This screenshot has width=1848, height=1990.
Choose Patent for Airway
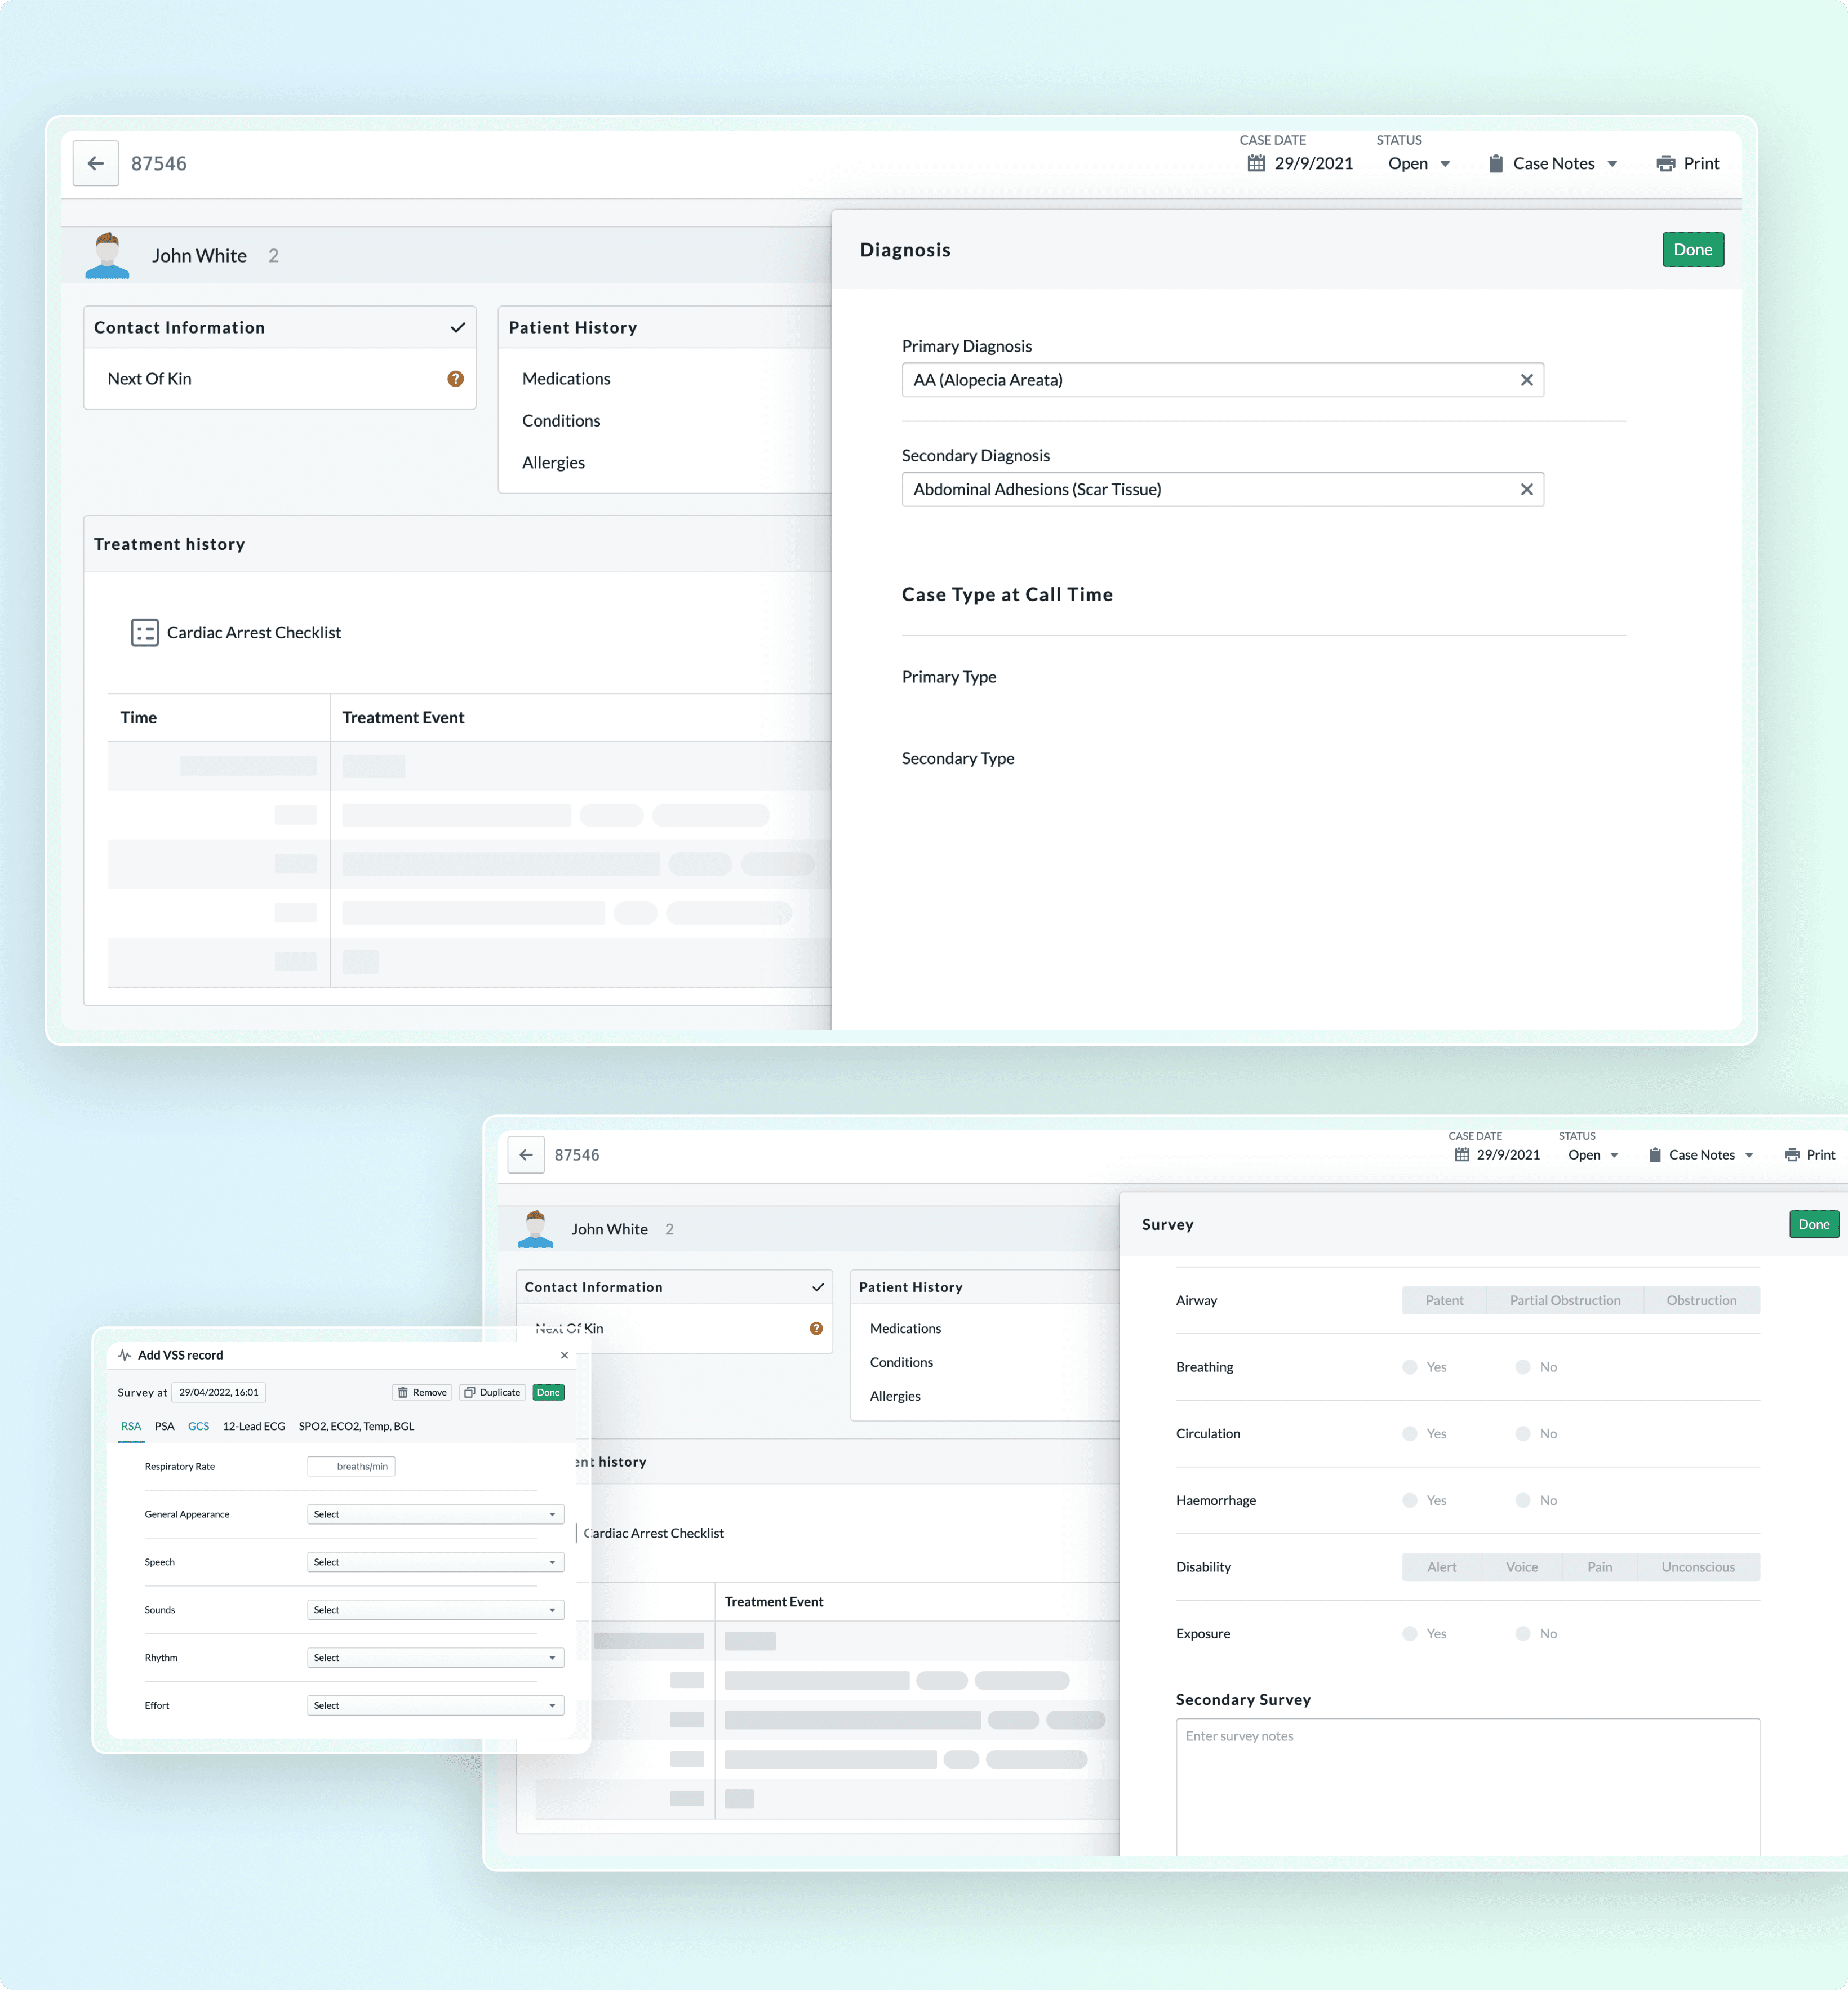[1444, 1300]
